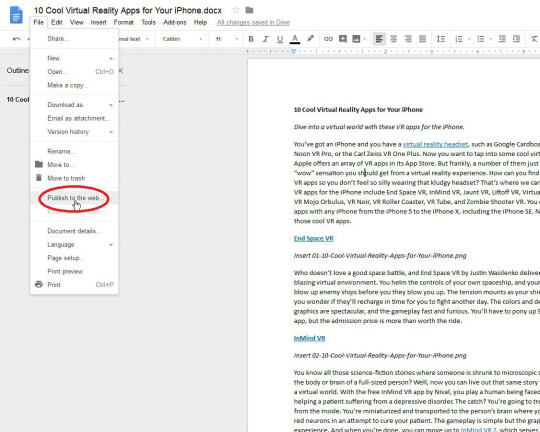
Task: Choose Publish to the web
Action: coord(74,198)
